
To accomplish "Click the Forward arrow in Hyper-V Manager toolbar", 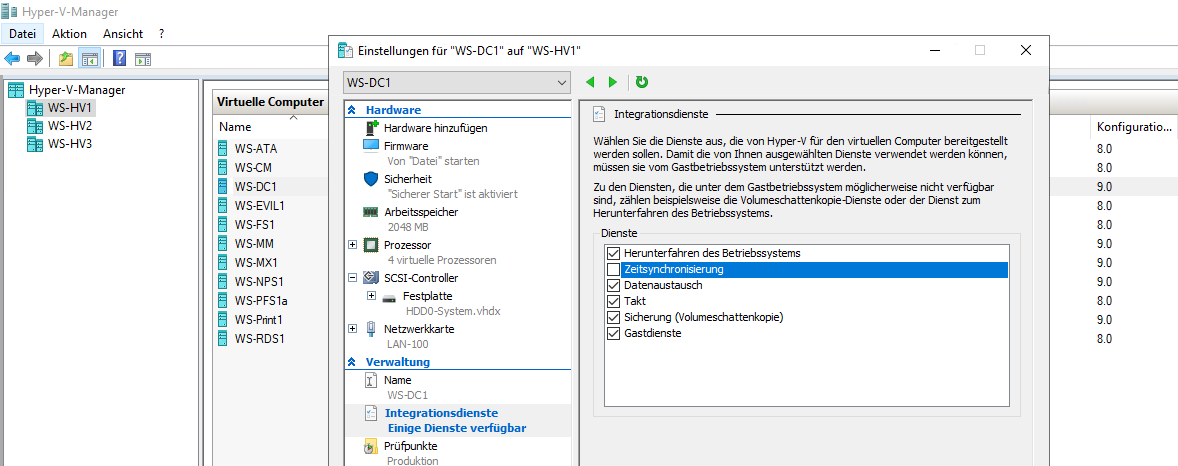I will (35, 59).
